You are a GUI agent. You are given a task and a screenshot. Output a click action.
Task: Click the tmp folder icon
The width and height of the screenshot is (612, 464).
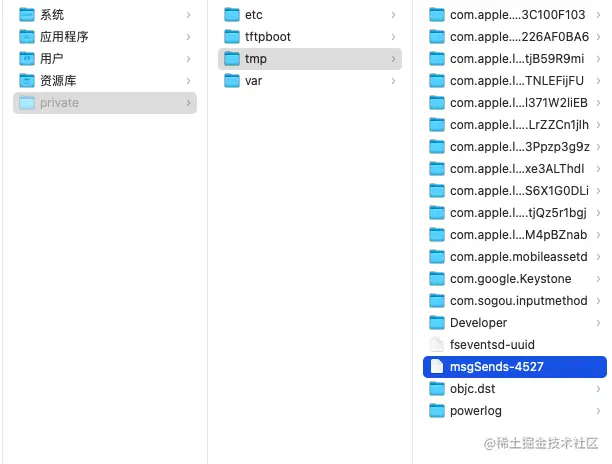232,59
